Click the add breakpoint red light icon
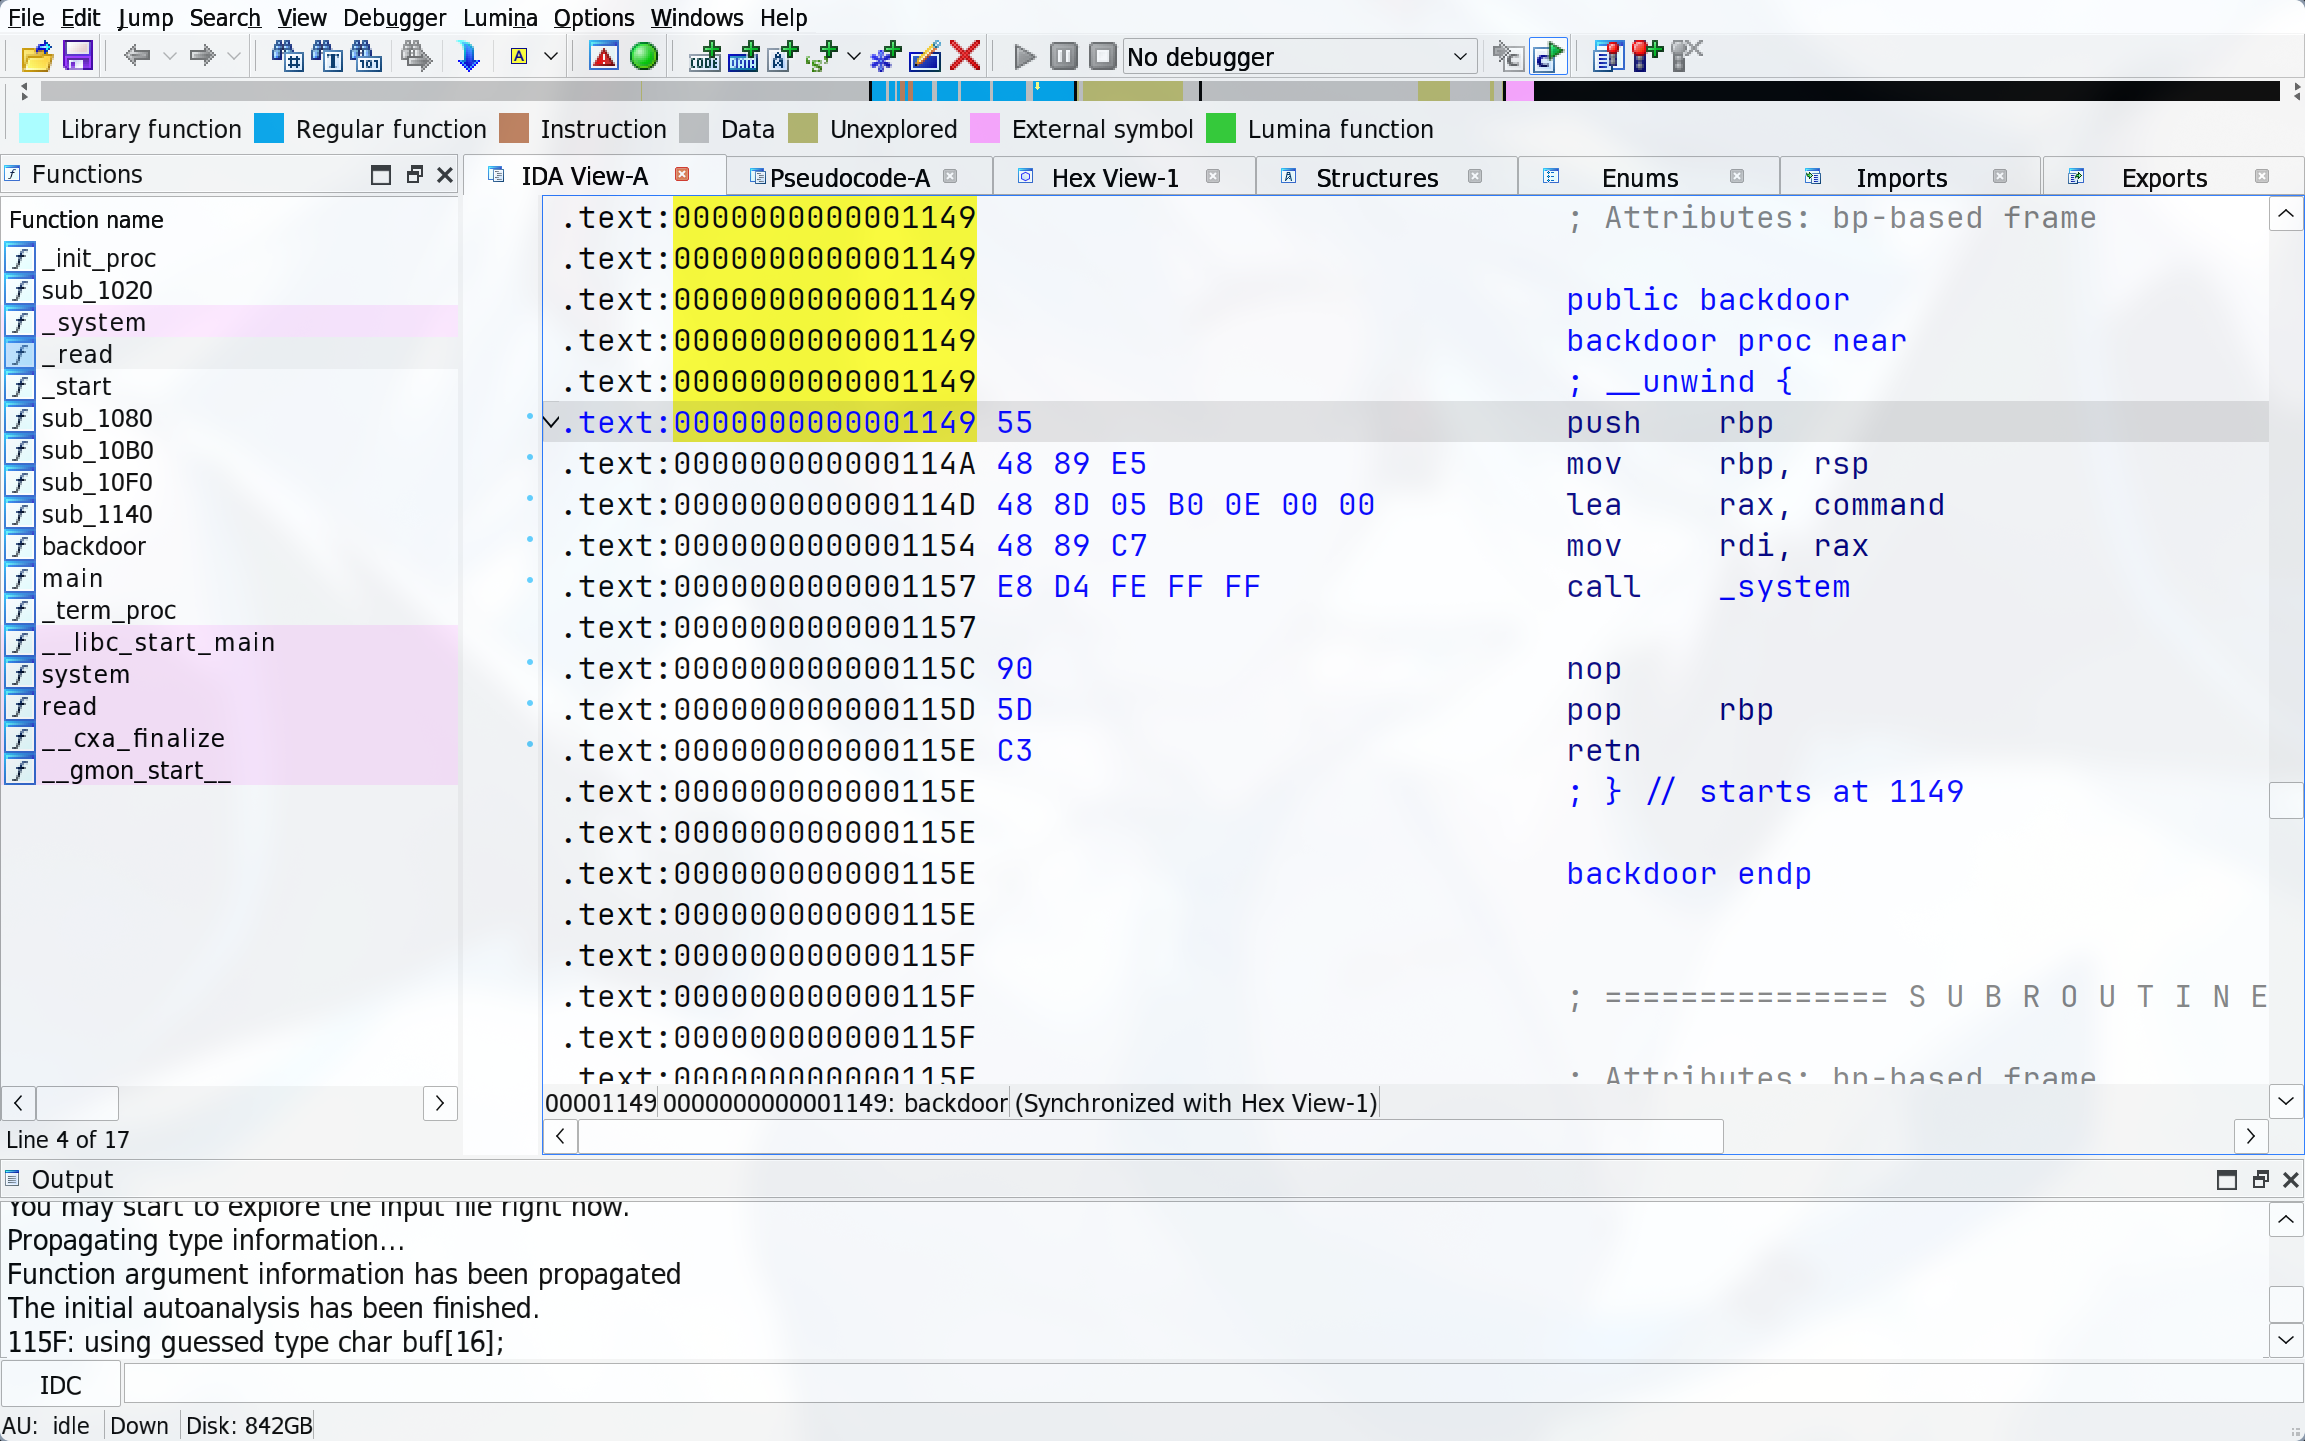This screenshot has height=1441, width=2305. (1646, 56)
